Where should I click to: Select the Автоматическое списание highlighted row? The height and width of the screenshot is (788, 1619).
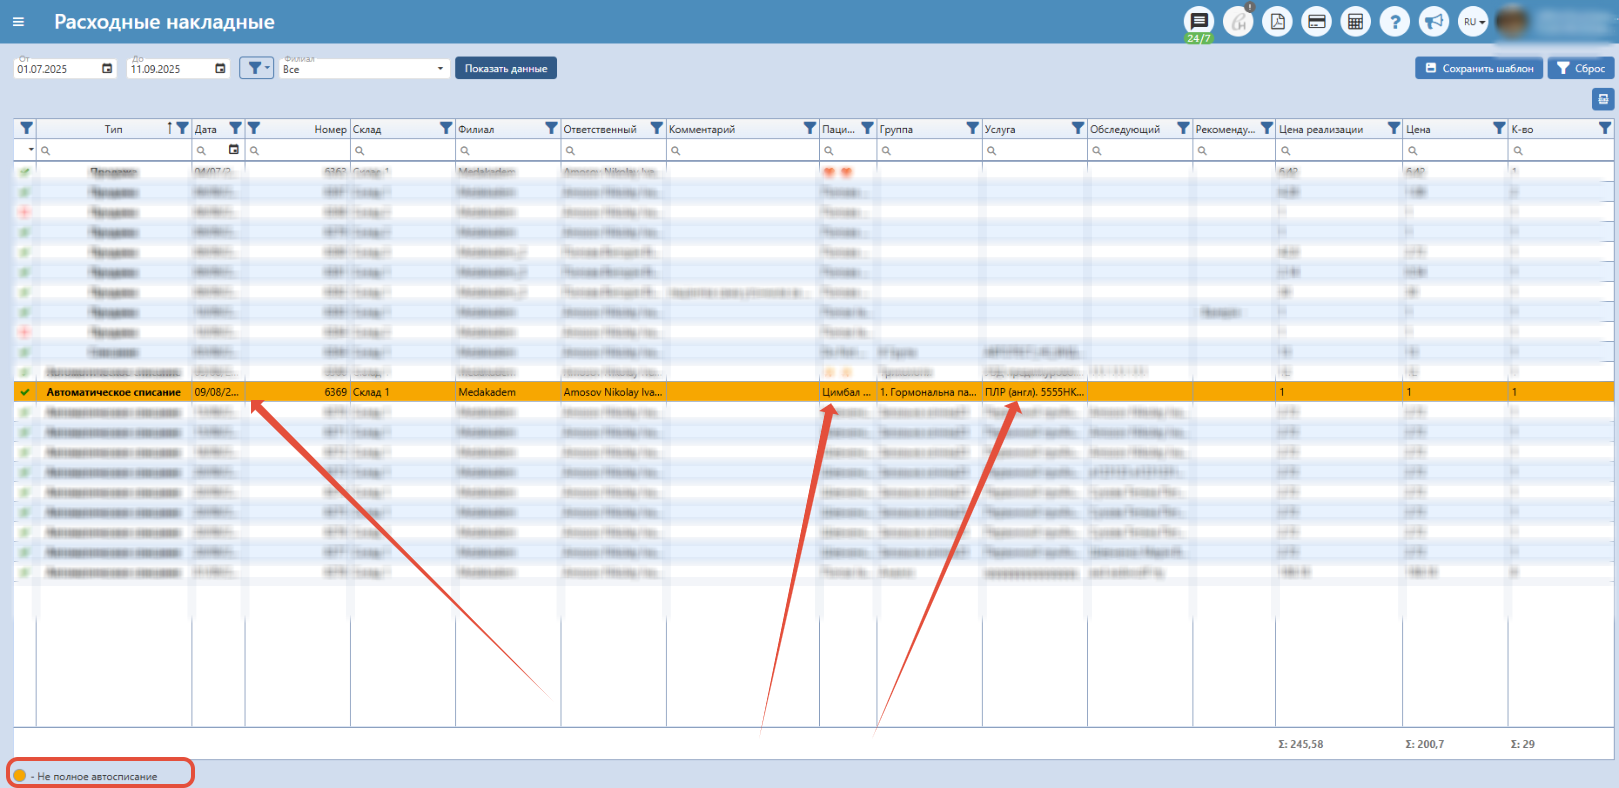[814, 392]
